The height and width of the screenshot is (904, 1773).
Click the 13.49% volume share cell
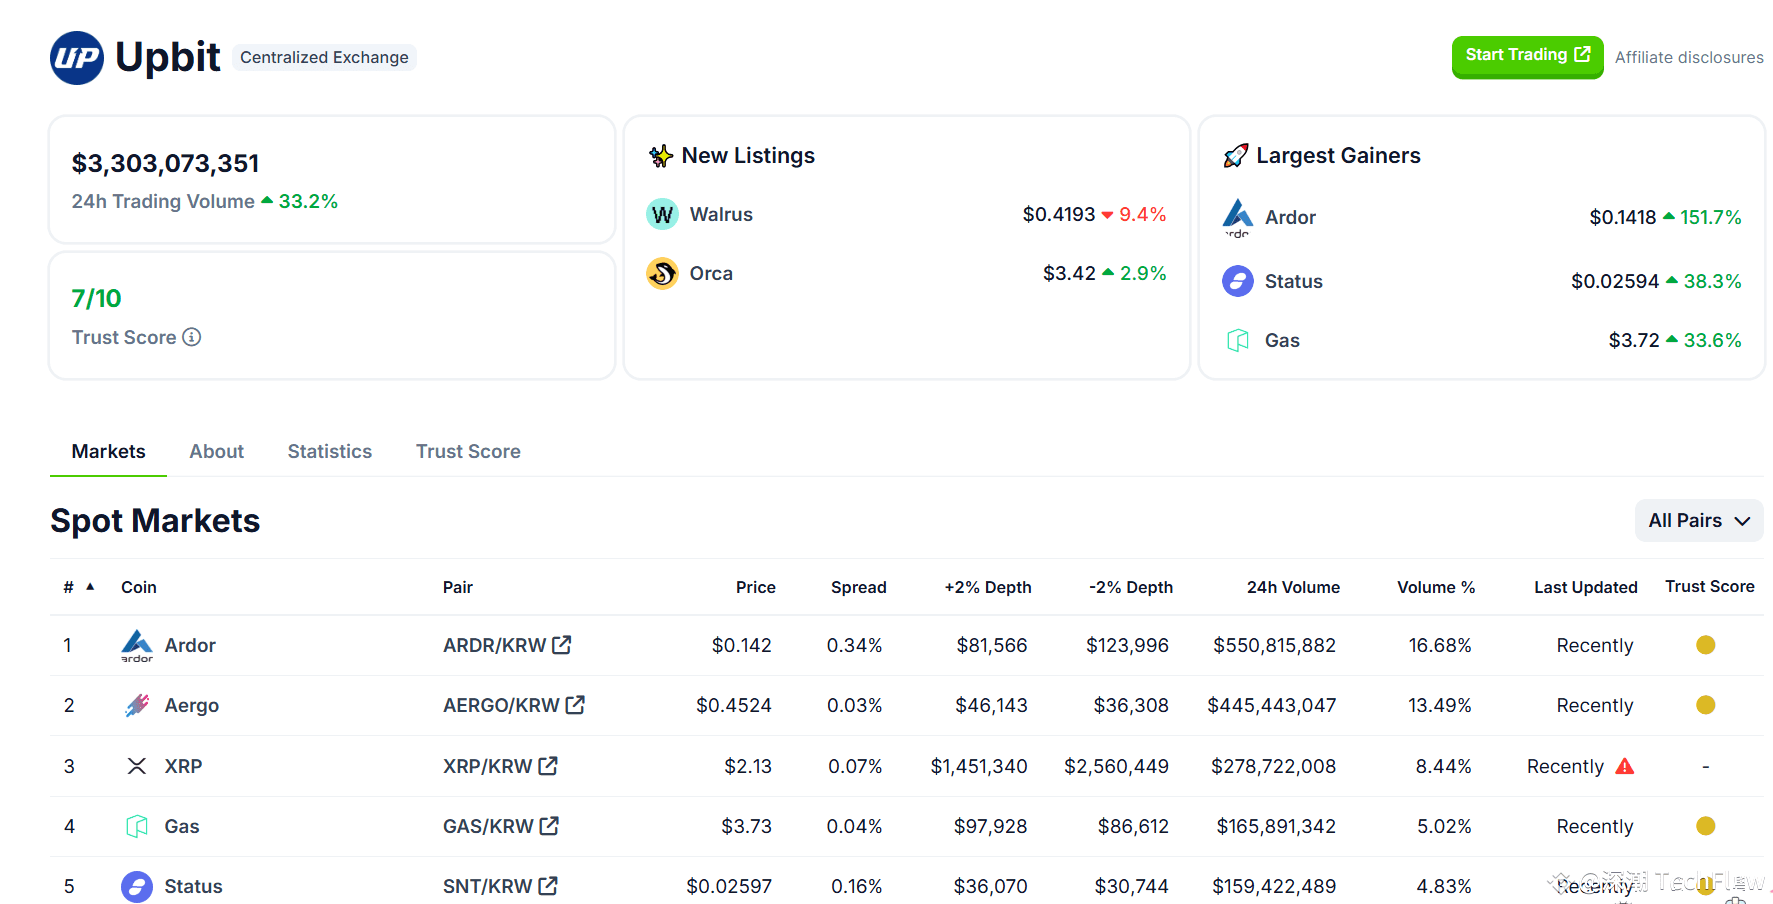[1440, 705]
